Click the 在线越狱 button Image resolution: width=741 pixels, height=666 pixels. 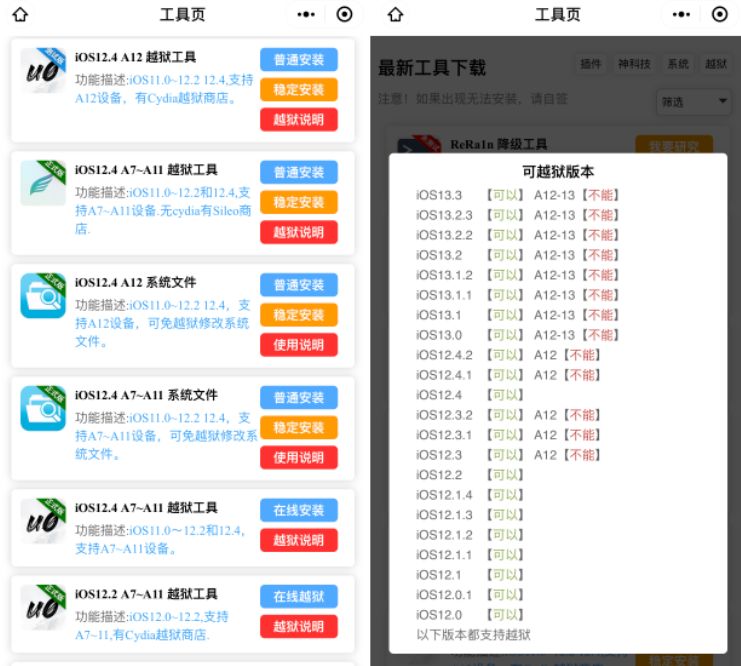pos(299,597)
